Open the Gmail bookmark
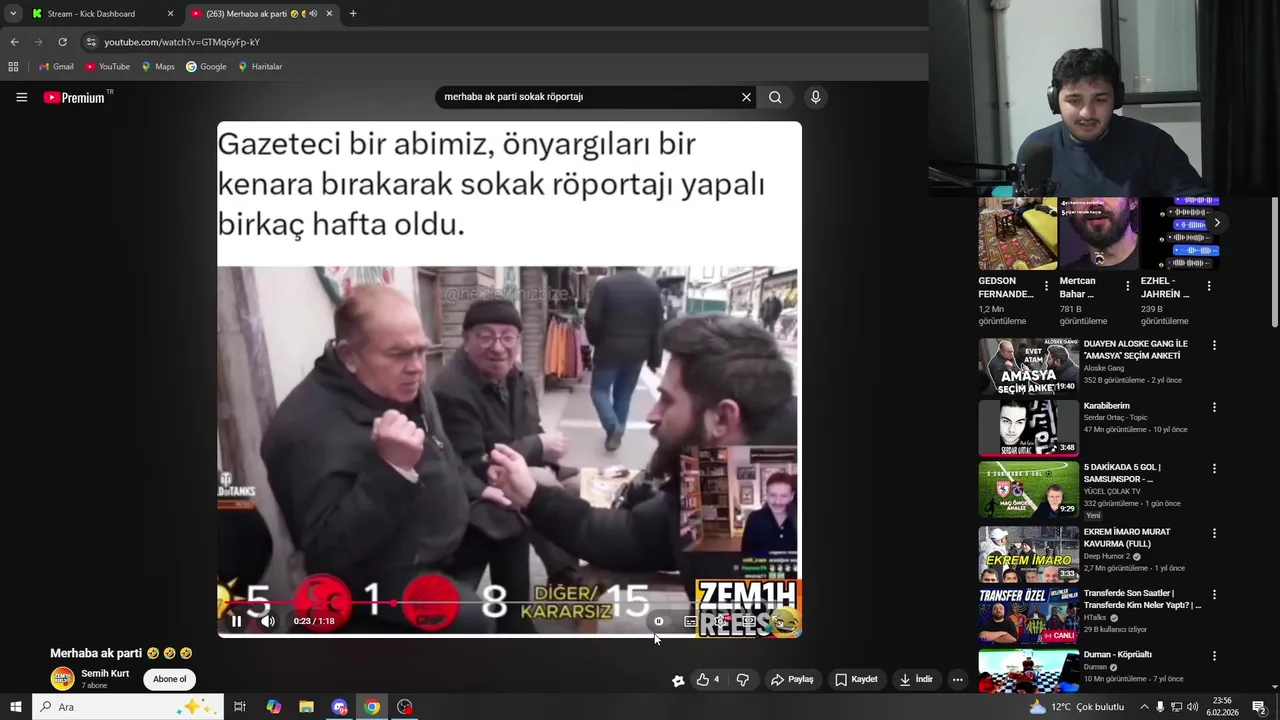Screen dimensions: 1280x720 tap(56, 67)
